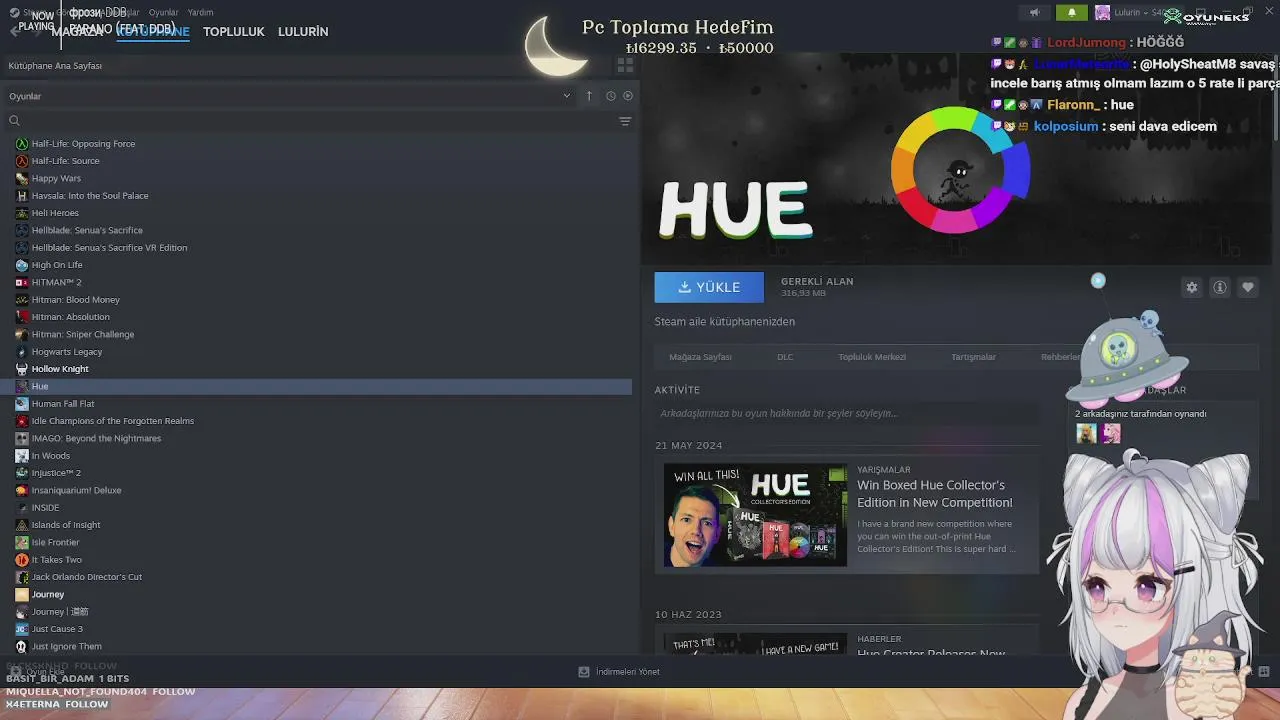
Task: Click the library search magnifier icon
Action: [x=14, y=121]
